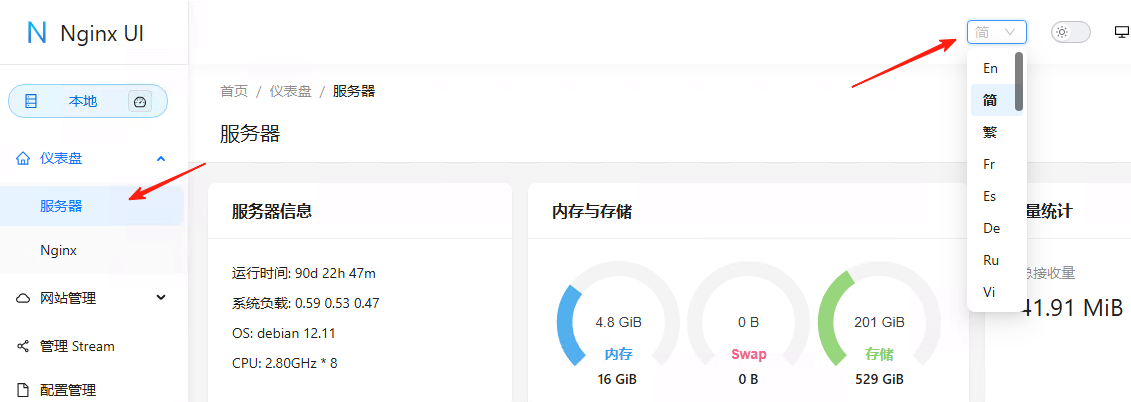Toggle the light/dark theme switch
This screenshot has height=402, width=1131.
pos(1070,32)
